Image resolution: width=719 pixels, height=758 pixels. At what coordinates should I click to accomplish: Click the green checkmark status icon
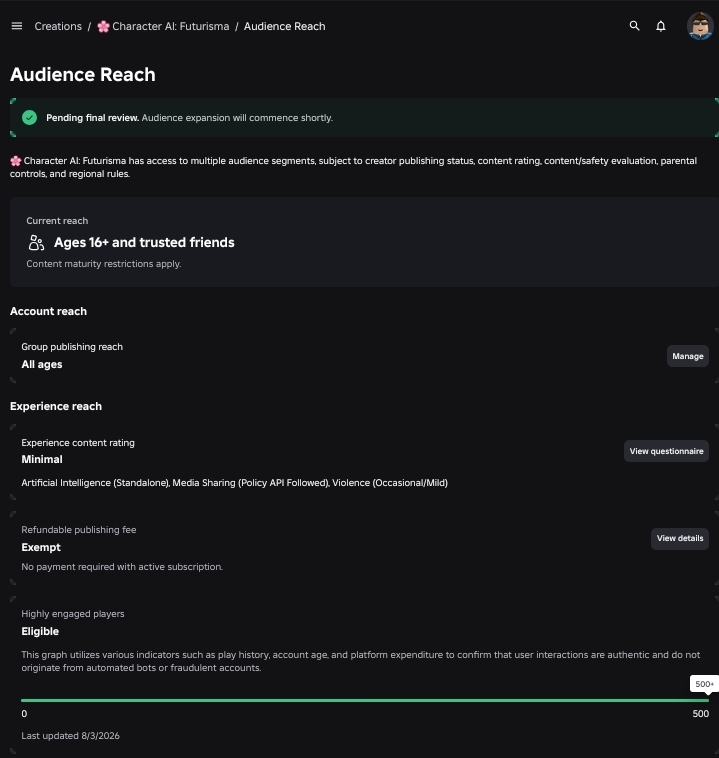point(29,117)
